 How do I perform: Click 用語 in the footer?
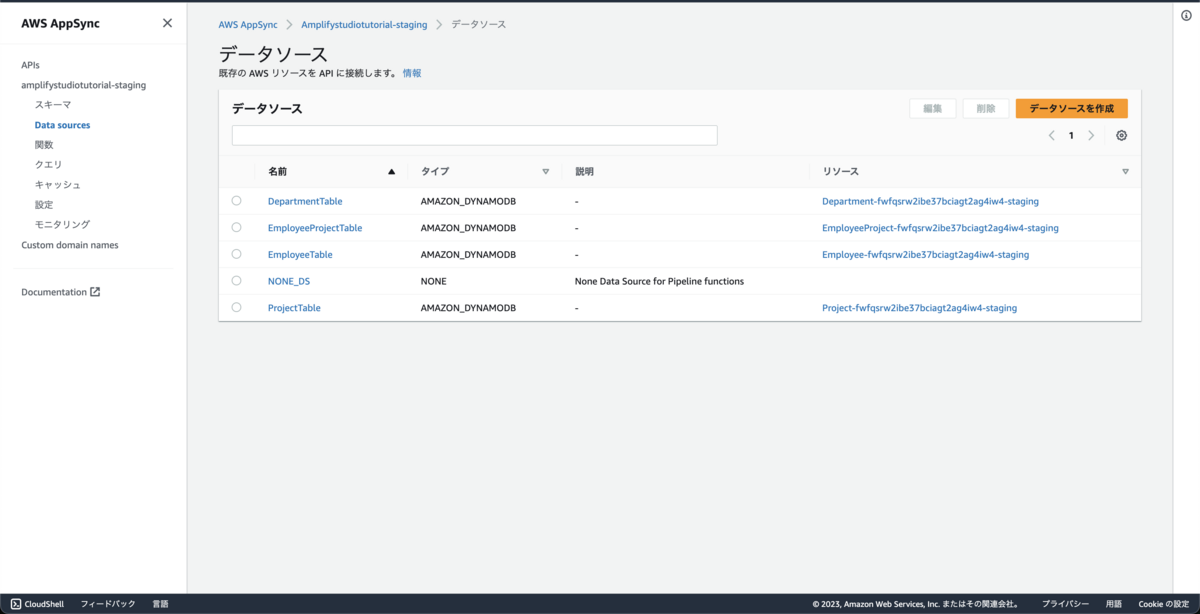pyautogui.click(x=1114, y=604)
